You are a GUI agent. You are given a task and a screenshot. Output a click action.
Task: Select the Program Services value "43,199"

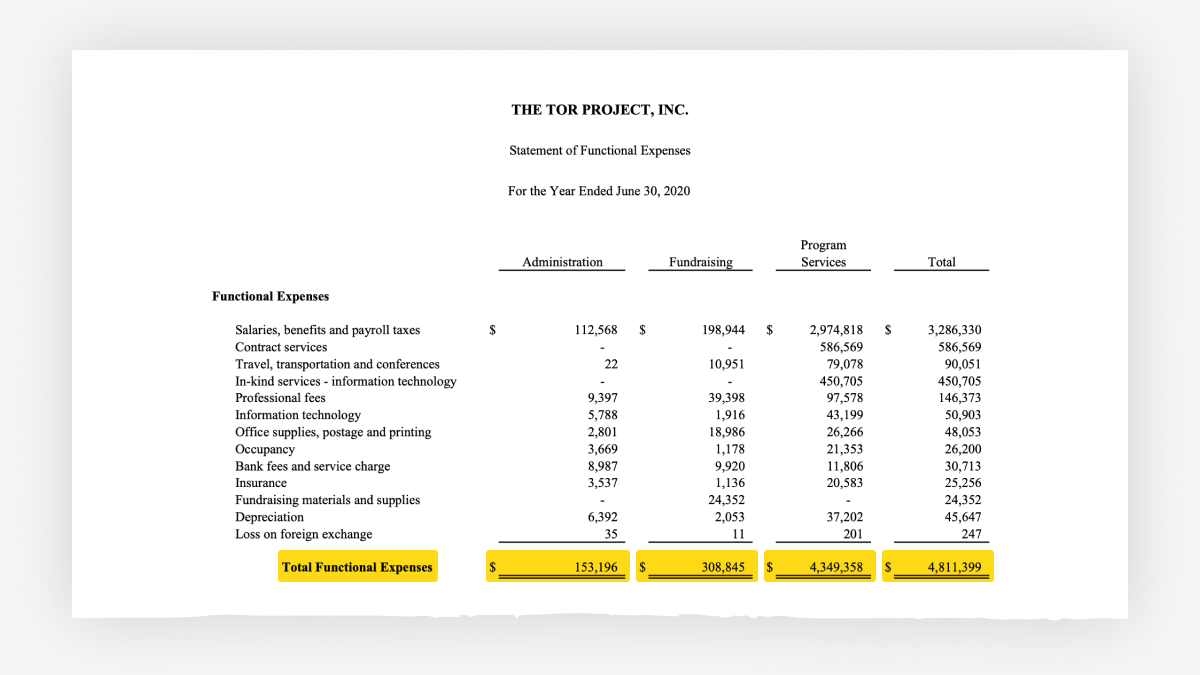click(x=845, y=415)
